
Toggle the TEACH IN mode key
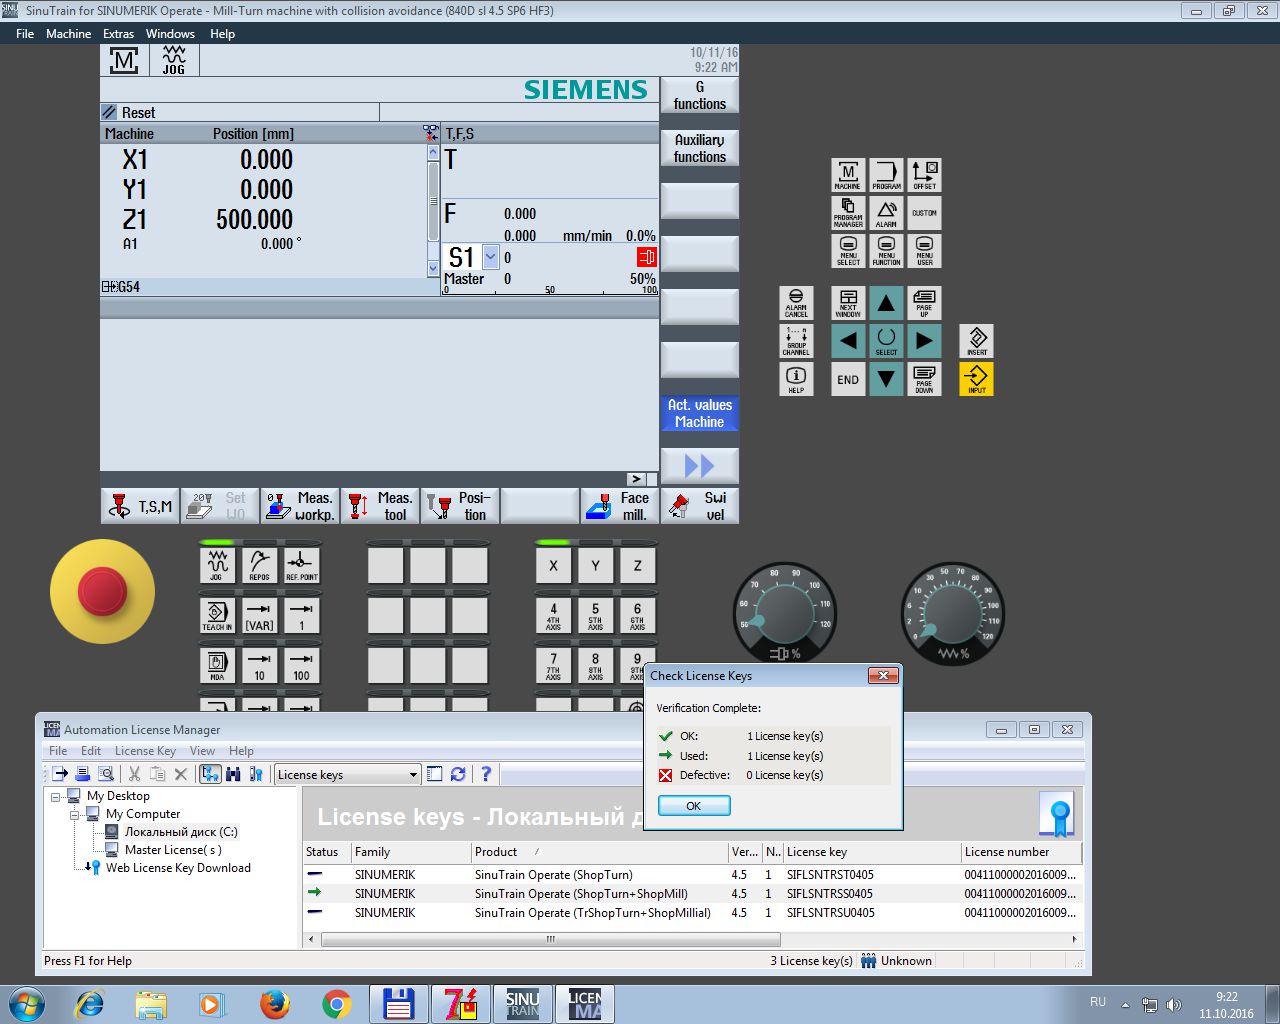click(x=217, y=615)
